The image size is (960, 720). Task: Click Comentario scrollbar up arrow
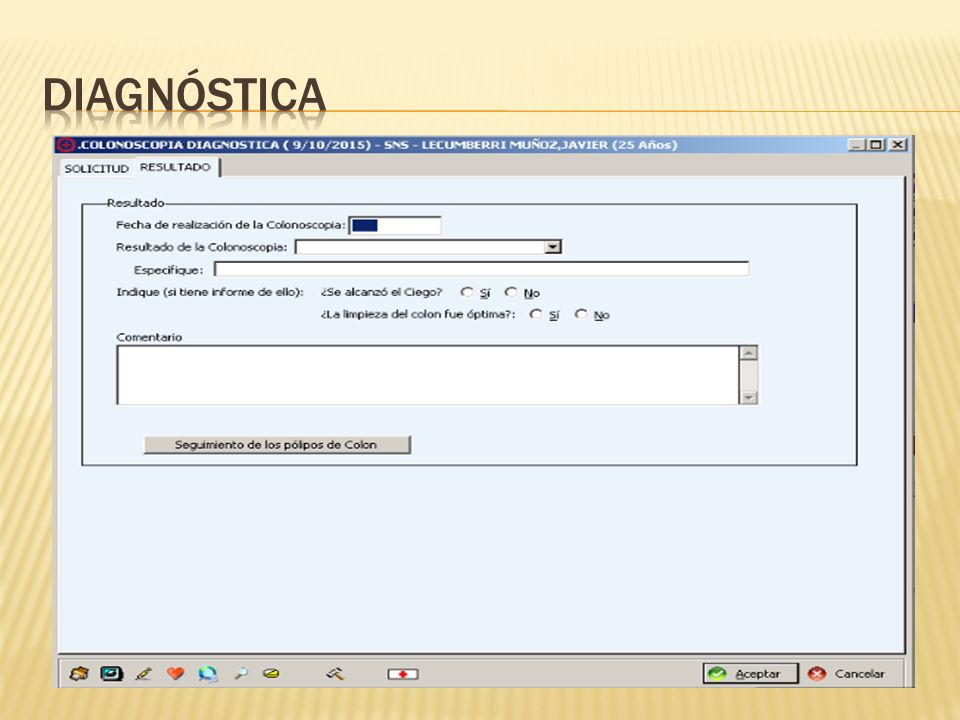click(749, 353)
